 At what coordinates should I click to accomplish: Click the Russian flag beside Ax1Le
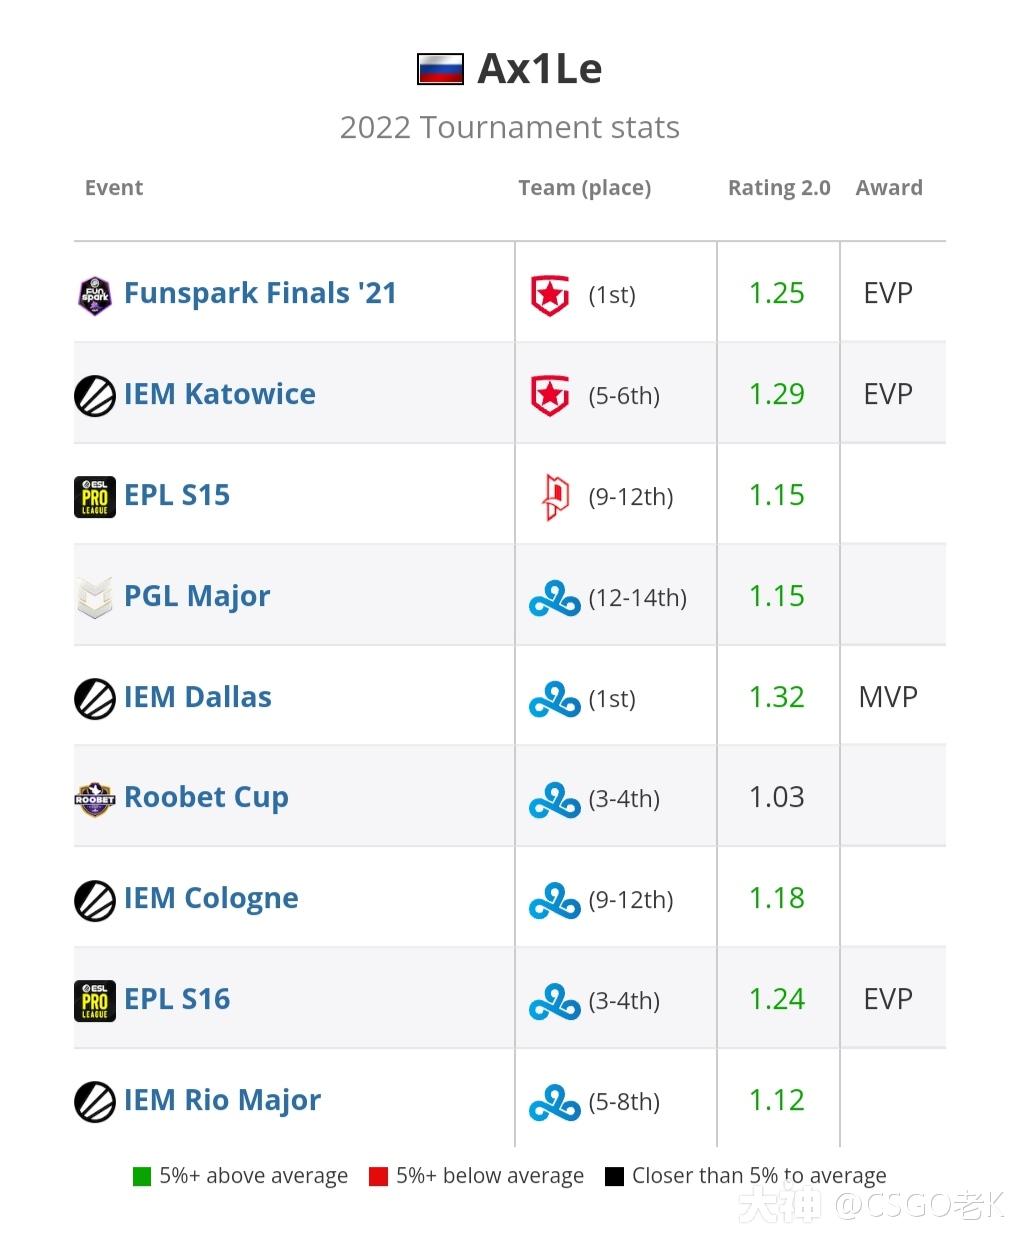440,67
